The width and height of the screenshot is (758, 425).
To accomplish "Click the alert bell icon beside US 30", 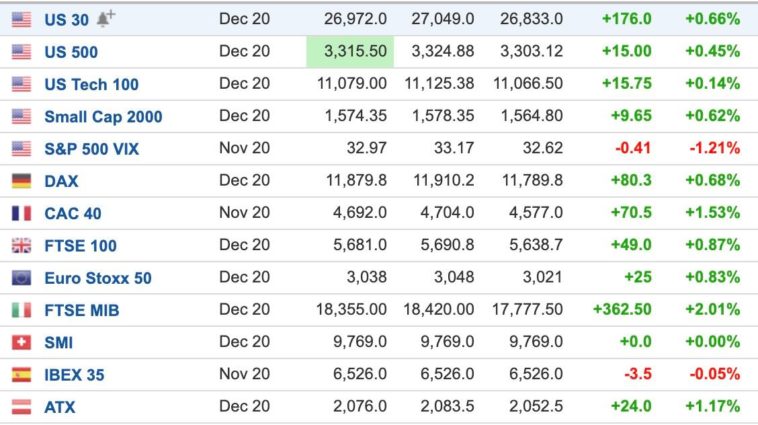I will click(107, 17).
